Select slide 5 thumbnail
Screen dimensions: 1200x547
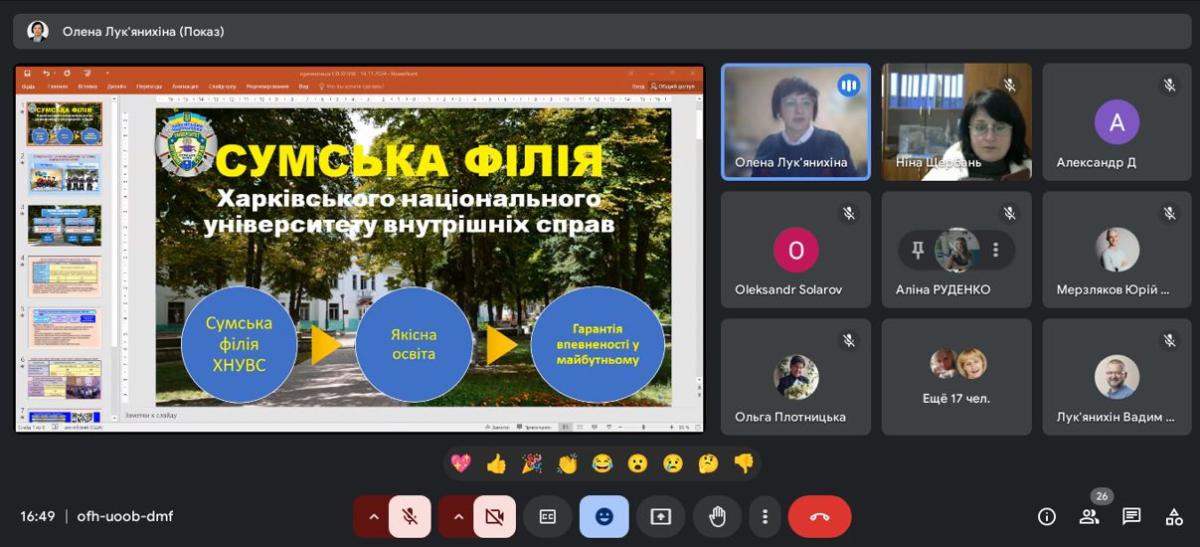click(64, 328)
